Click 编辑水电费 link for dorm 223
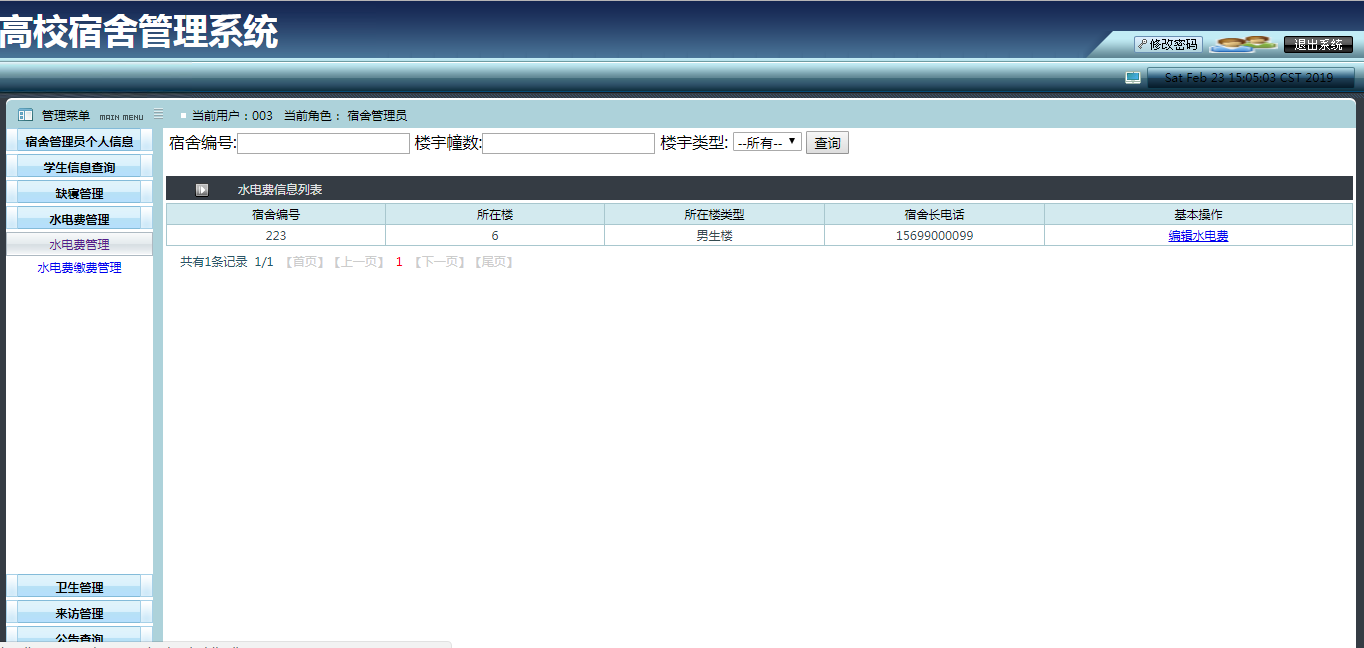 tap(1198, 236)
